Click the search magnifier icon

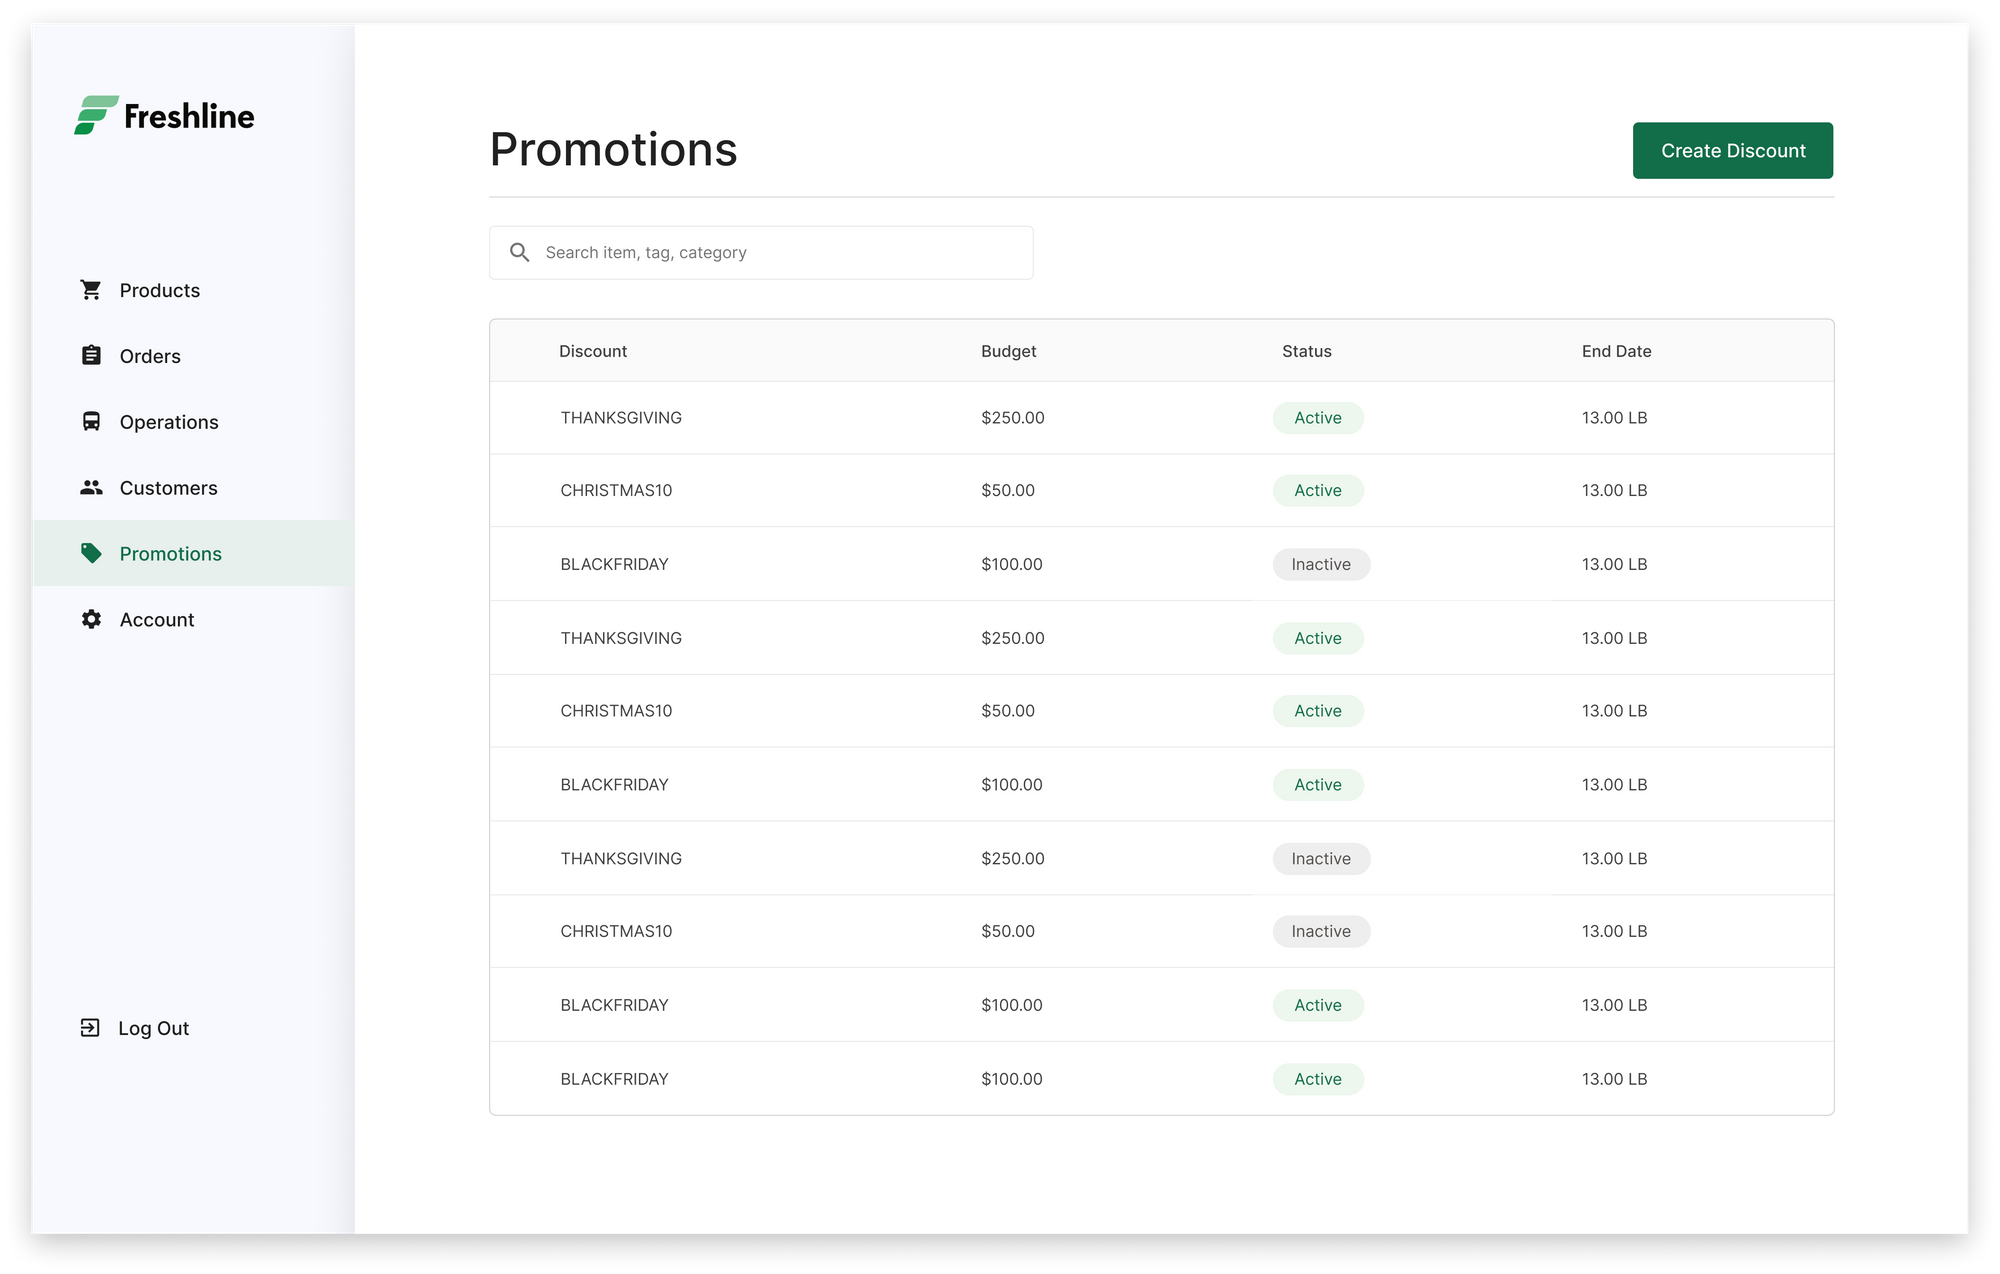(x=520, y=252)
